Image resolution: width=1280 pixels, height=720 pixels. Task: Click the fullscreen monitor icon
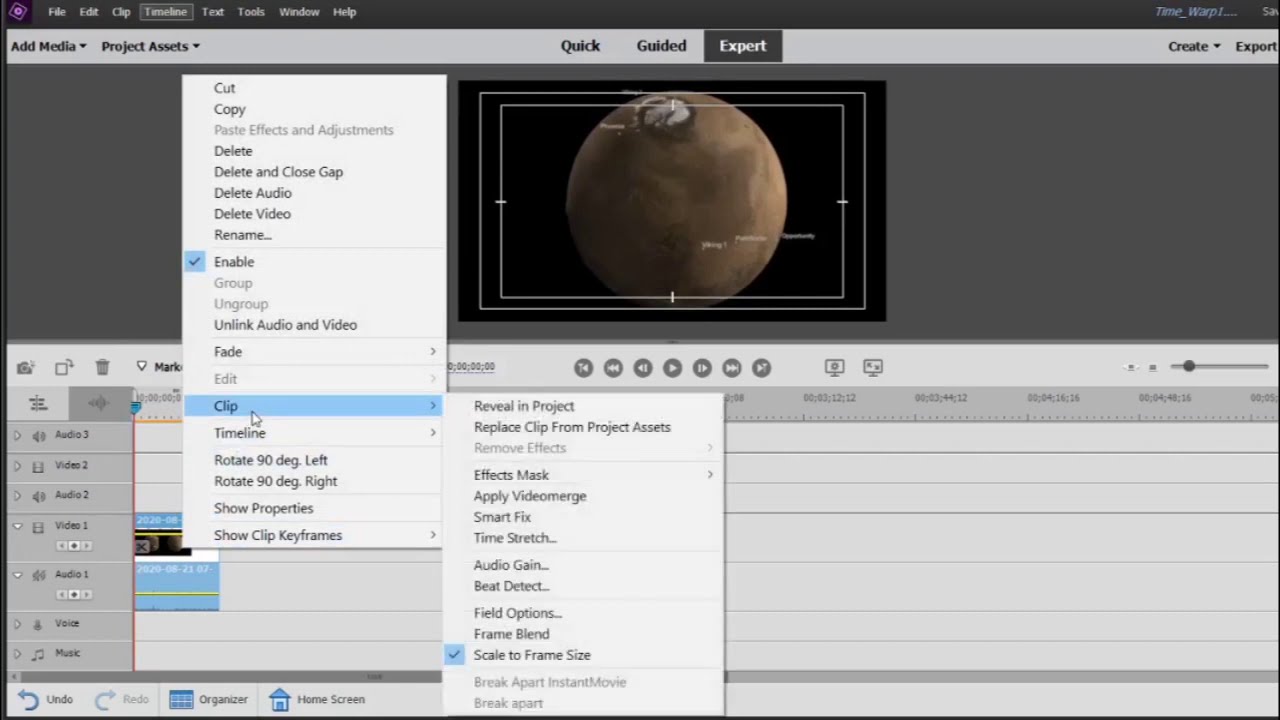pyautogui.click(x=873, y=368)
